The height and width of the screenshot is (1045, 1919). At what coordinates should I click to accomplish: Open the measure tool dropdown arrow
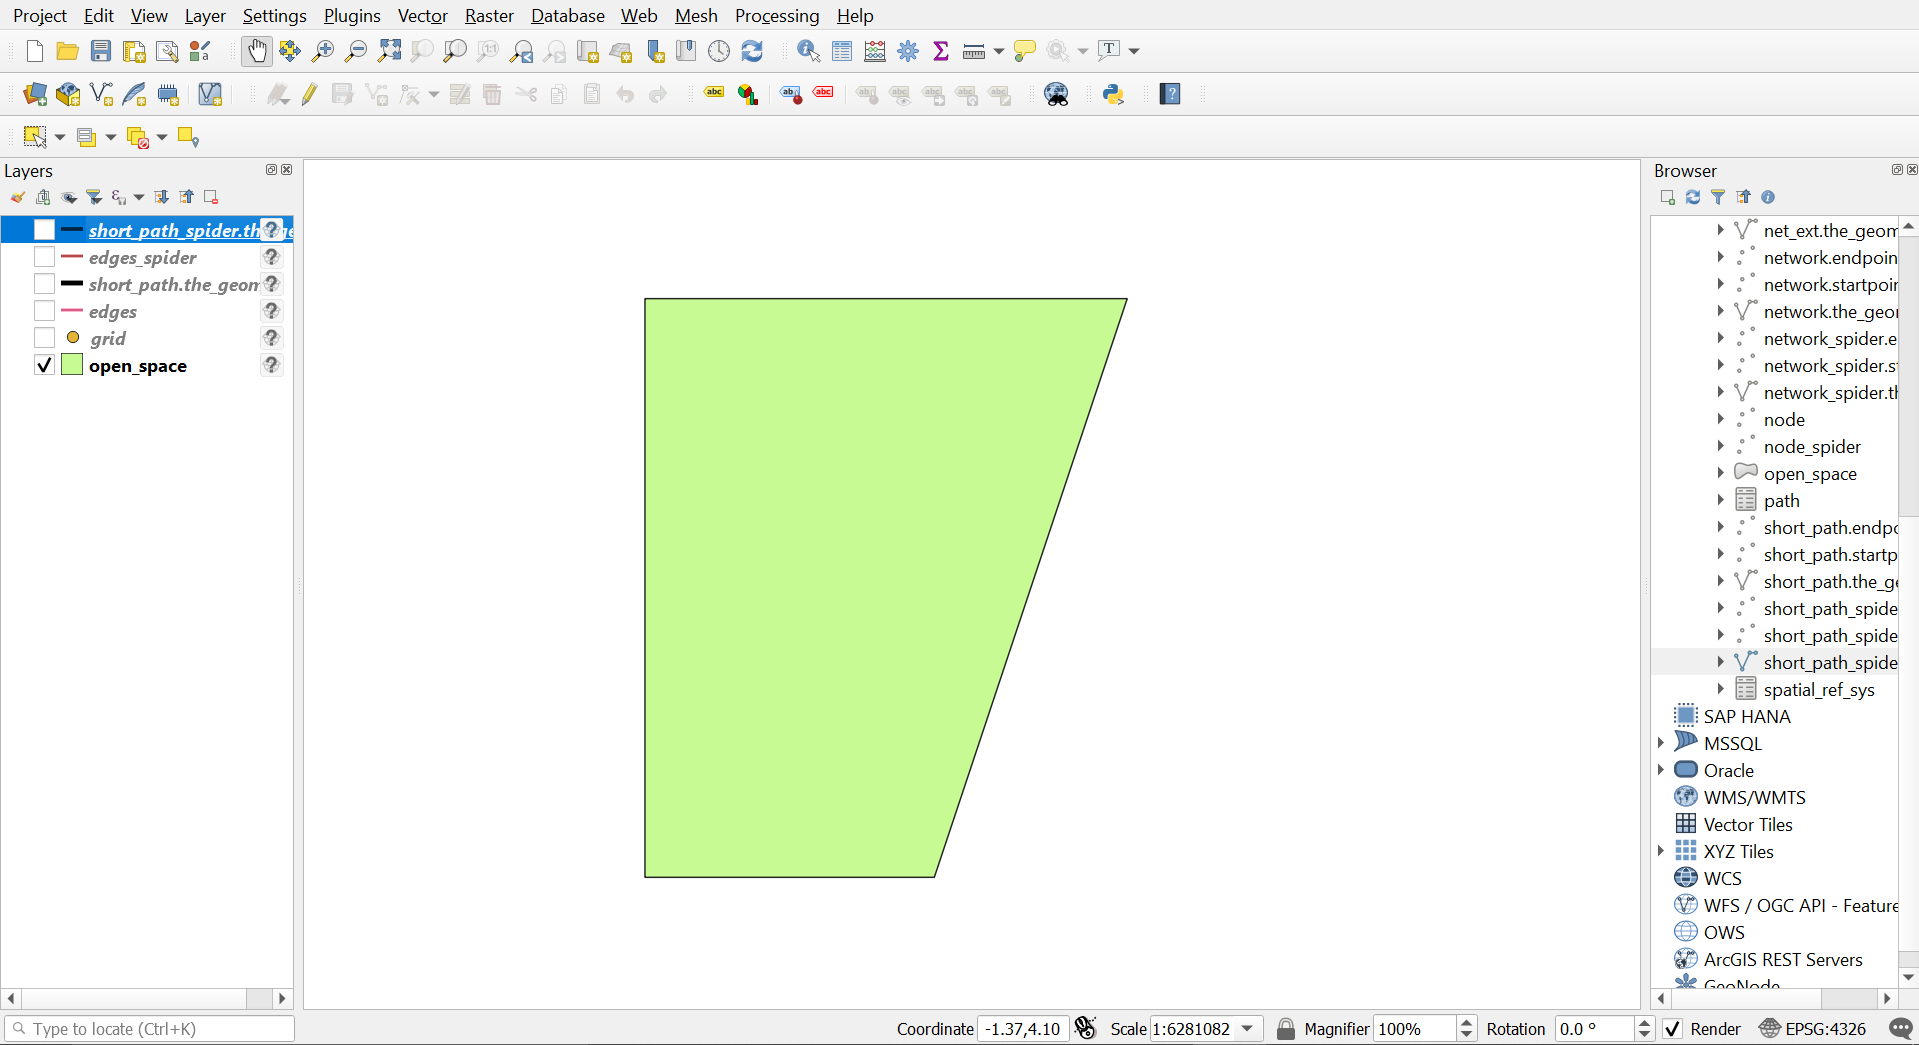click(998, 51)
